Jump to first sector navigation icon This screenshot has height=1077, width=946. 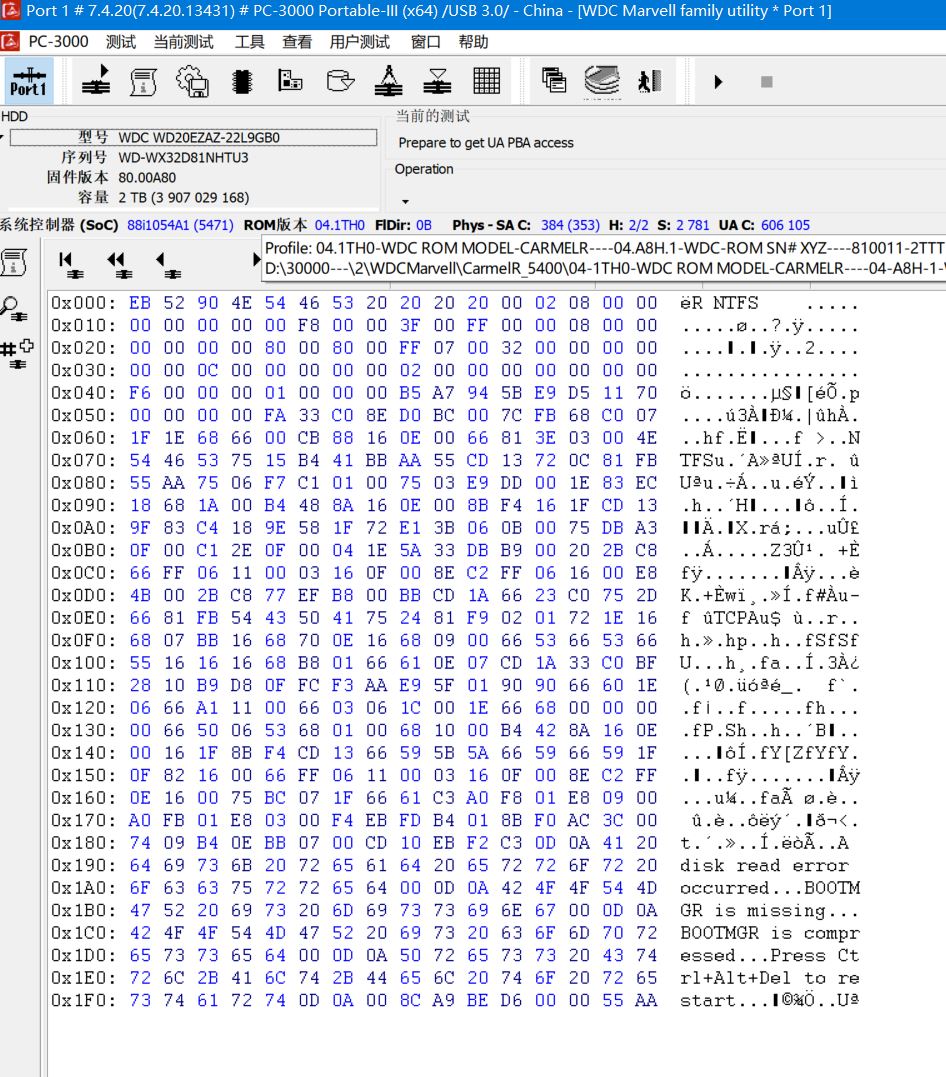click(69, 264)
